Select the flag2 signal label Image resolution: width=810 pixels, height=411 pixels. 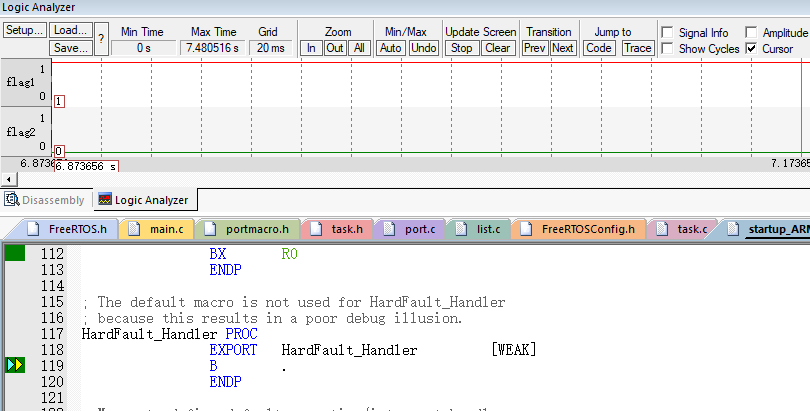[x=21, y=132]
